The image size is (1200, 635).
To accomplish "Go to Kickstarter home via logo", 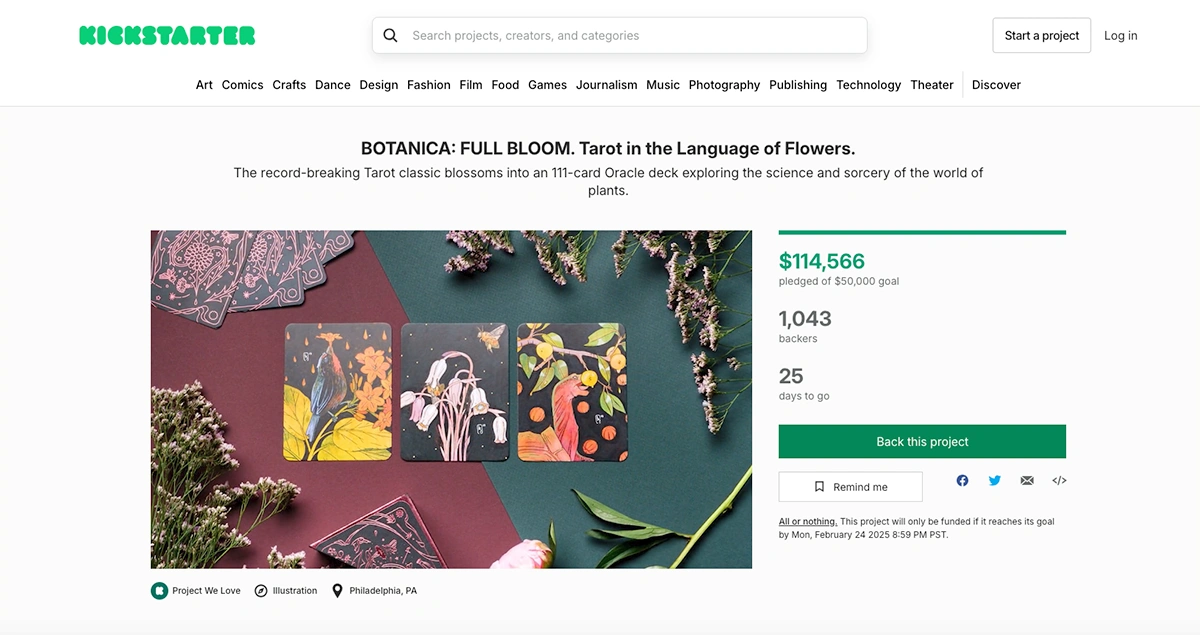I will 167,36.
